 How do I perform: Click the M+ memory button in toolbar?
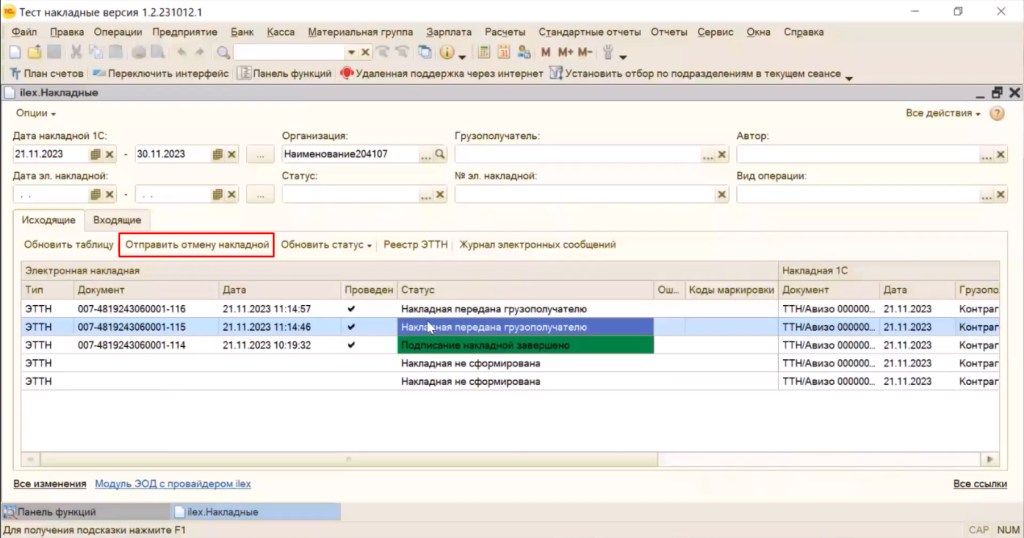[565, 52]
